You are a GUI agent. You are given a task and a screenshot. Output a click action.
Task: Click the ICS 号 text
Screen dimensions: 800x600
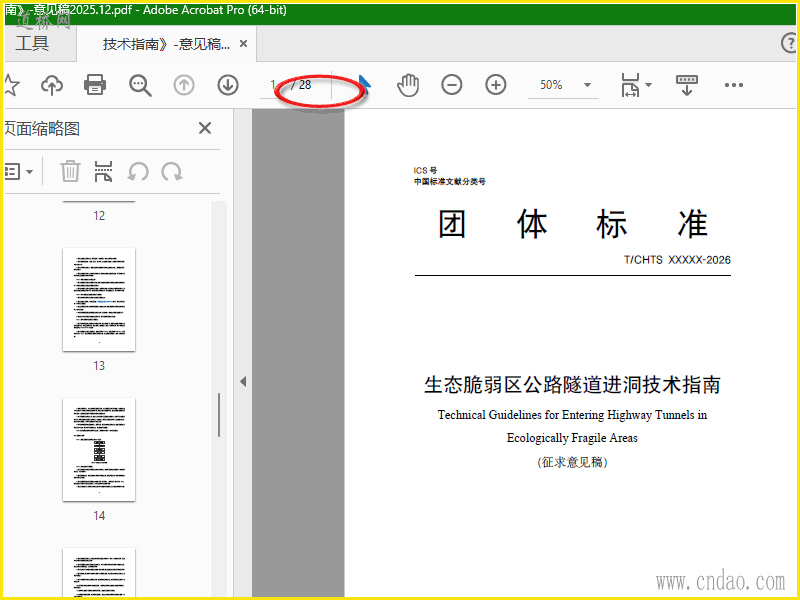pyautogui.click(x=426, y=170)
